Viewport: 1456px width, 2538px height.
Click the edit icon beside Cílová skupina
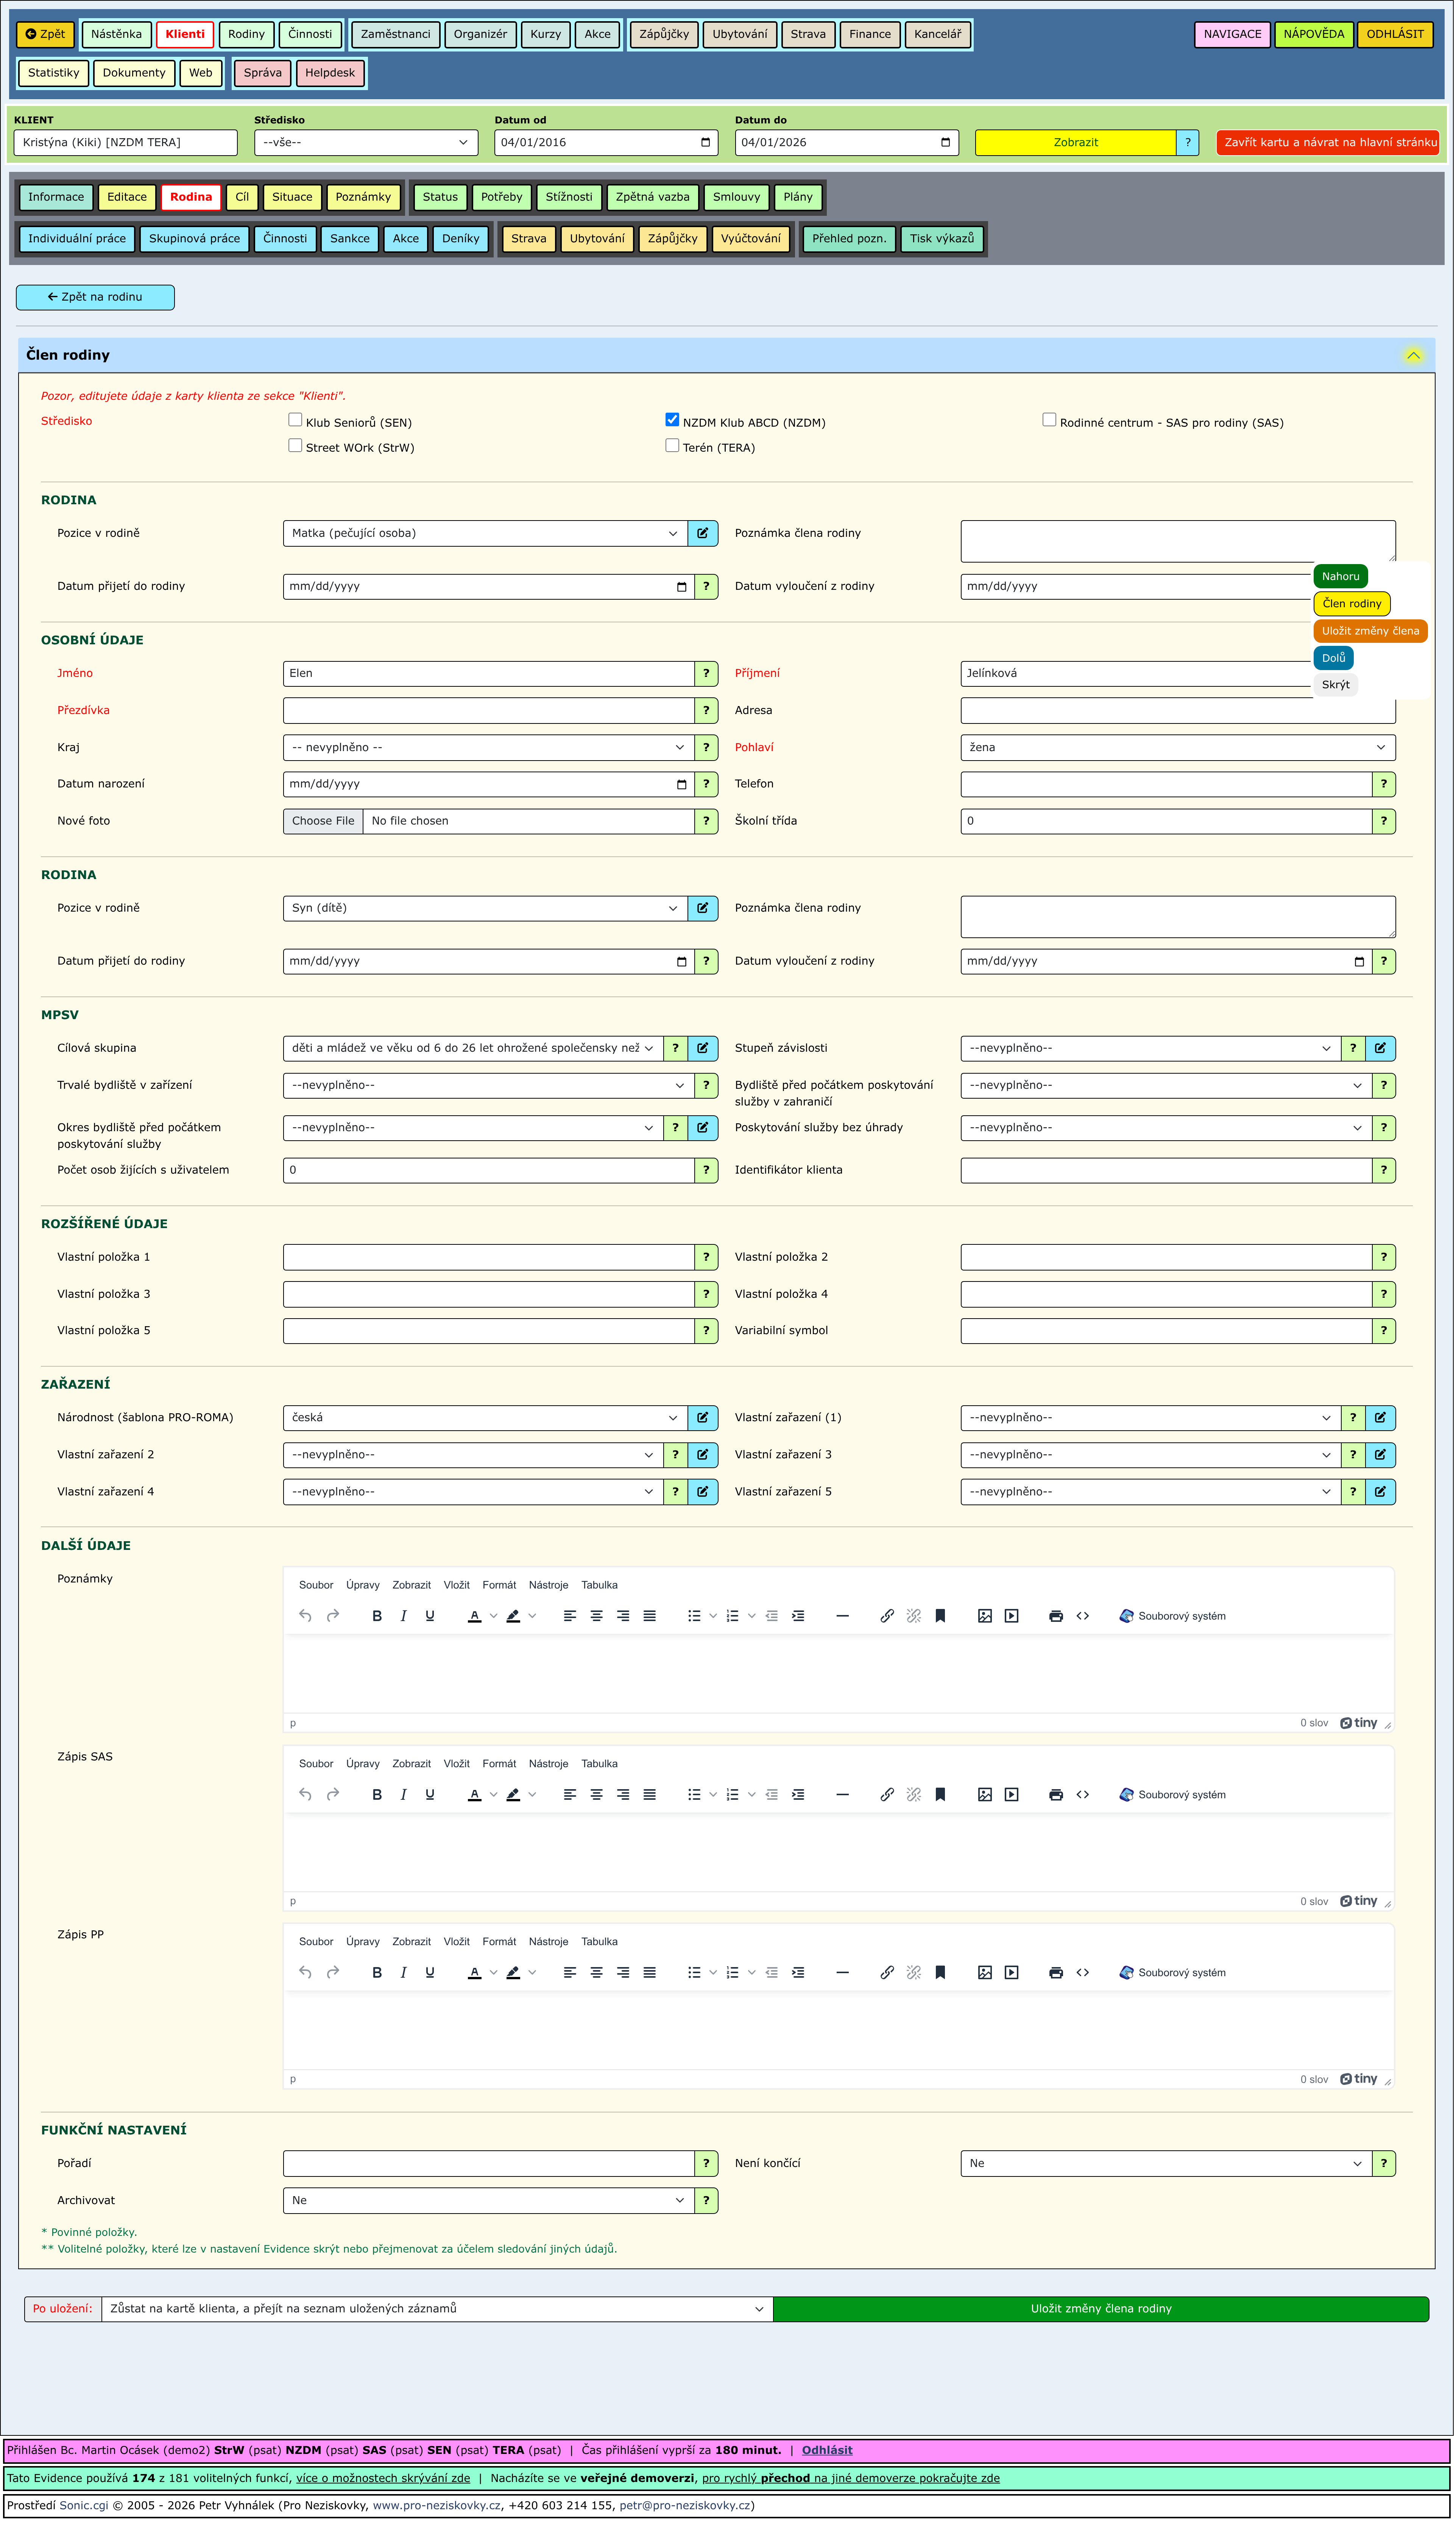point(703,1049)
